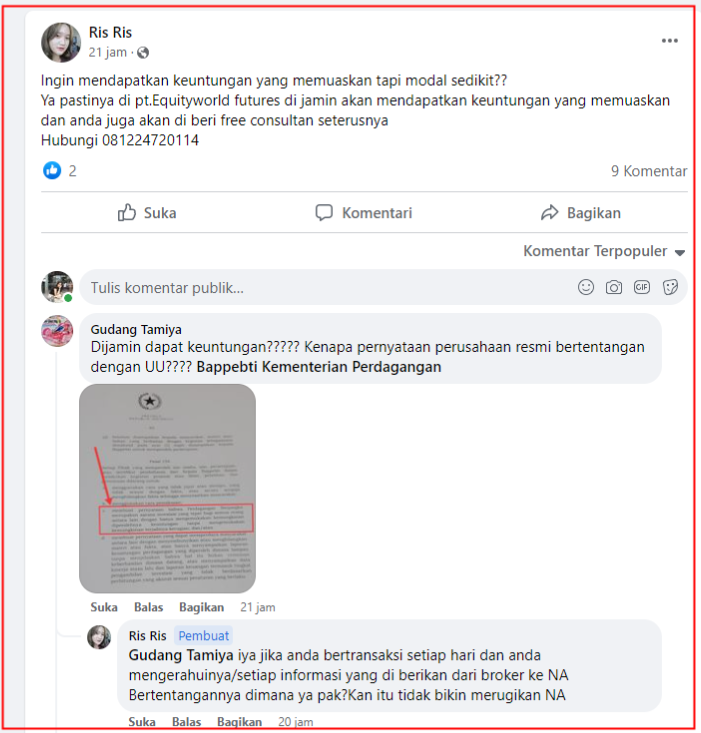Open the sticker picker icon

pos(670,287)
